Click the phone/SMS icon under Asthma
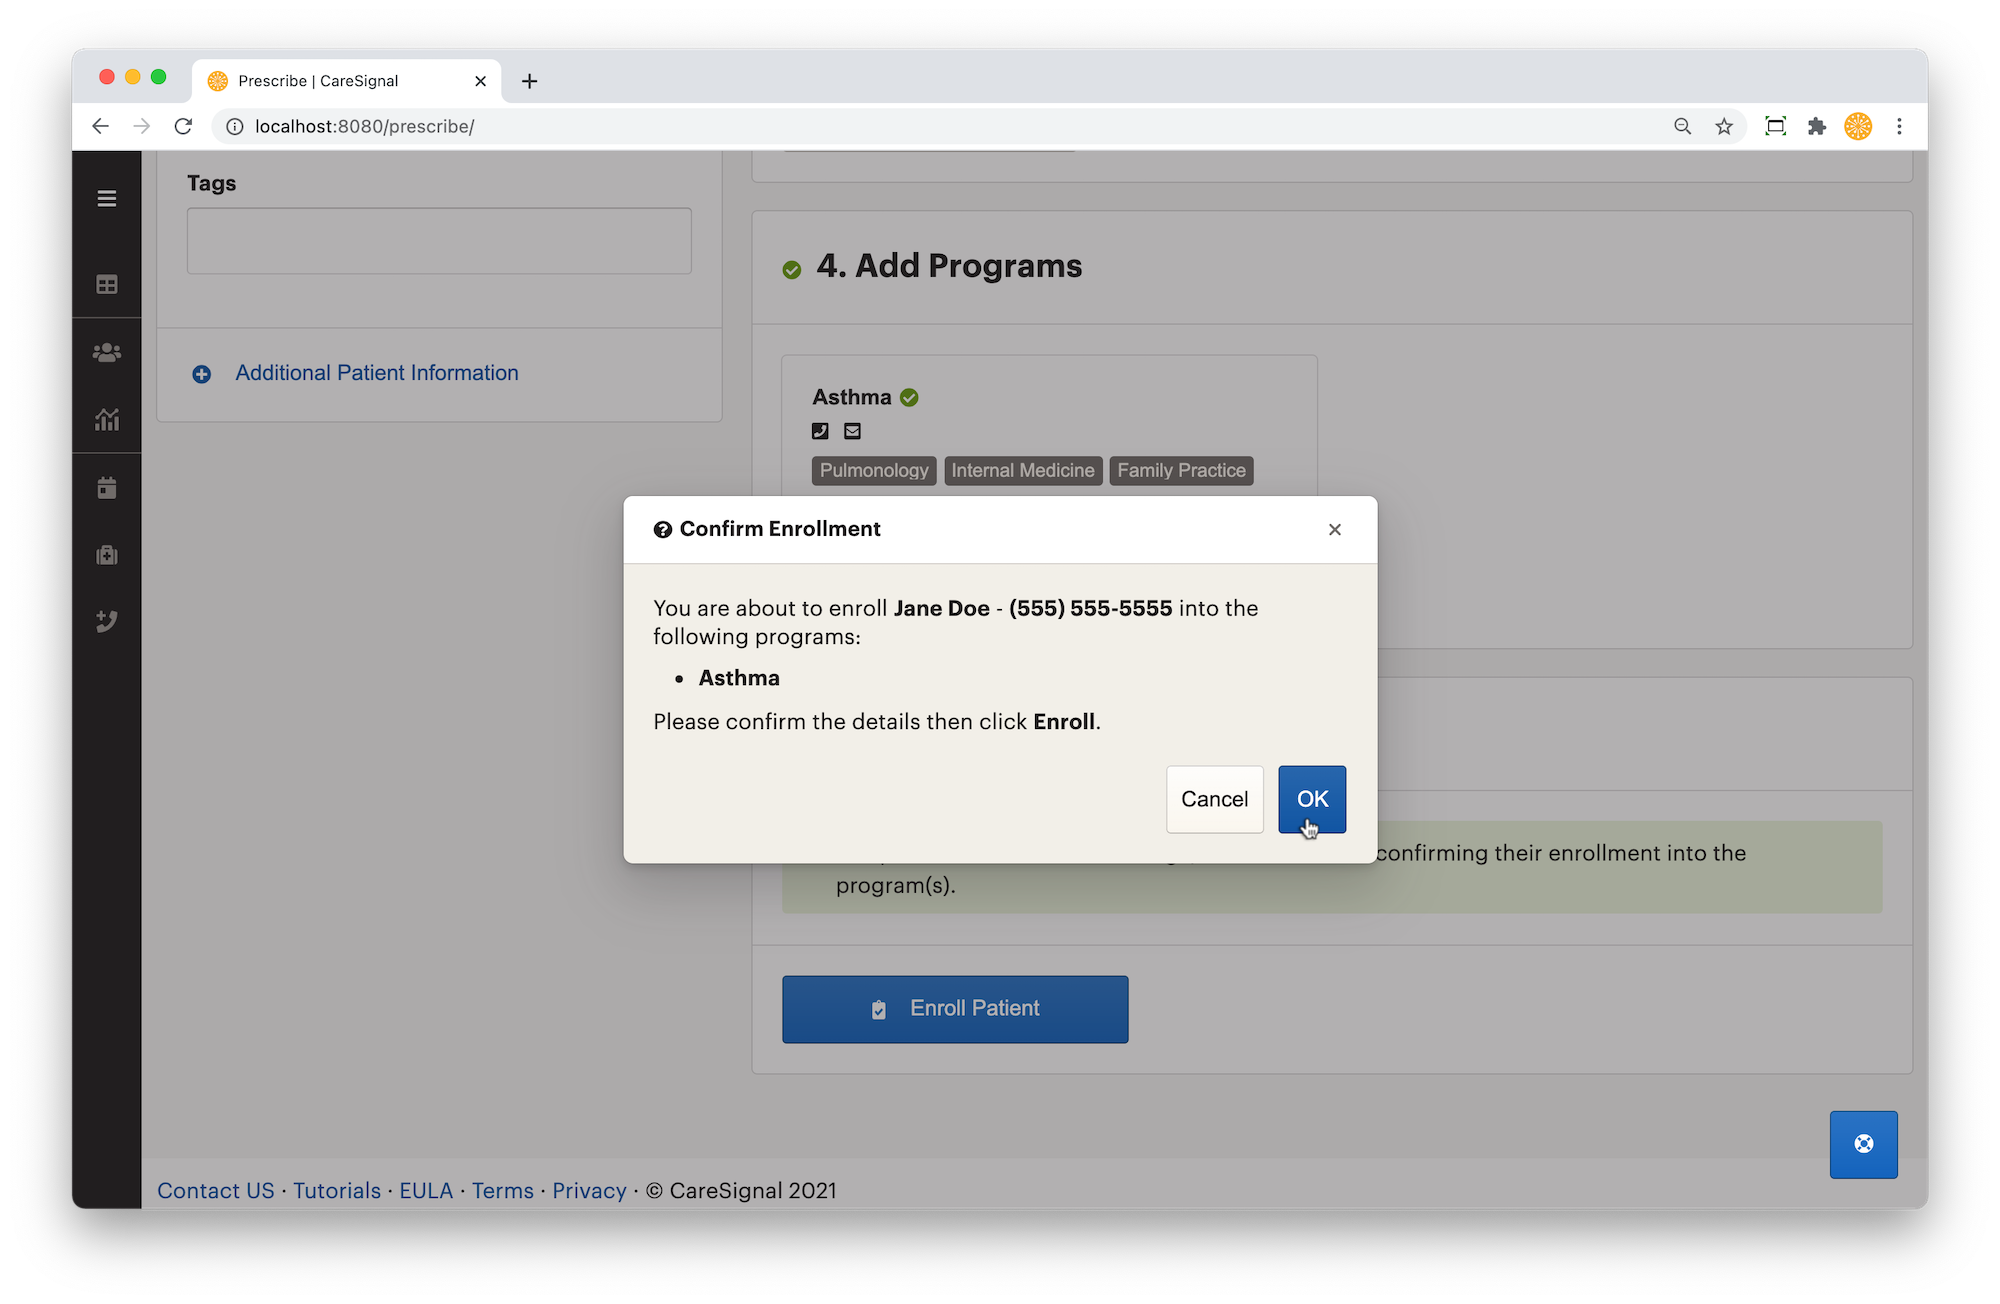The height and width of the screenshot is (1304, 2000). tap(820, 431)
